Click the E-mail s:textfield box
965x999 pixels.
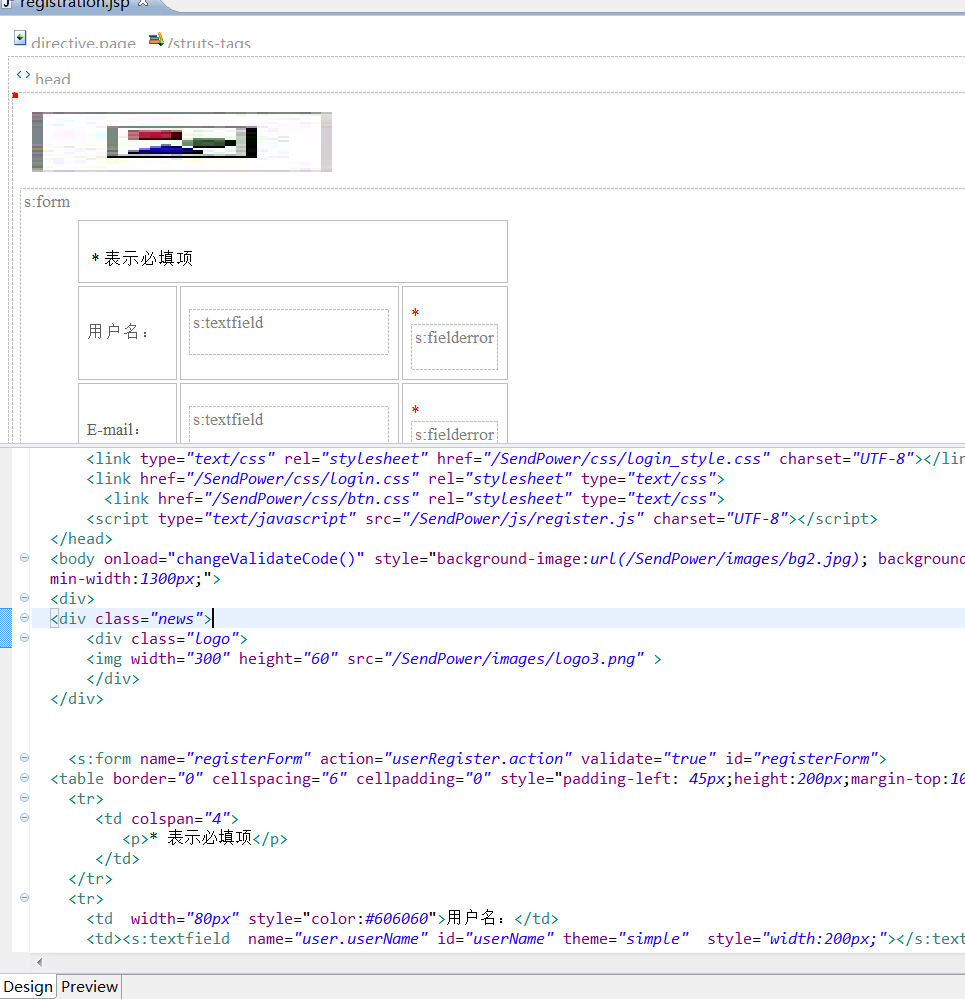click(x=289, y=424)
